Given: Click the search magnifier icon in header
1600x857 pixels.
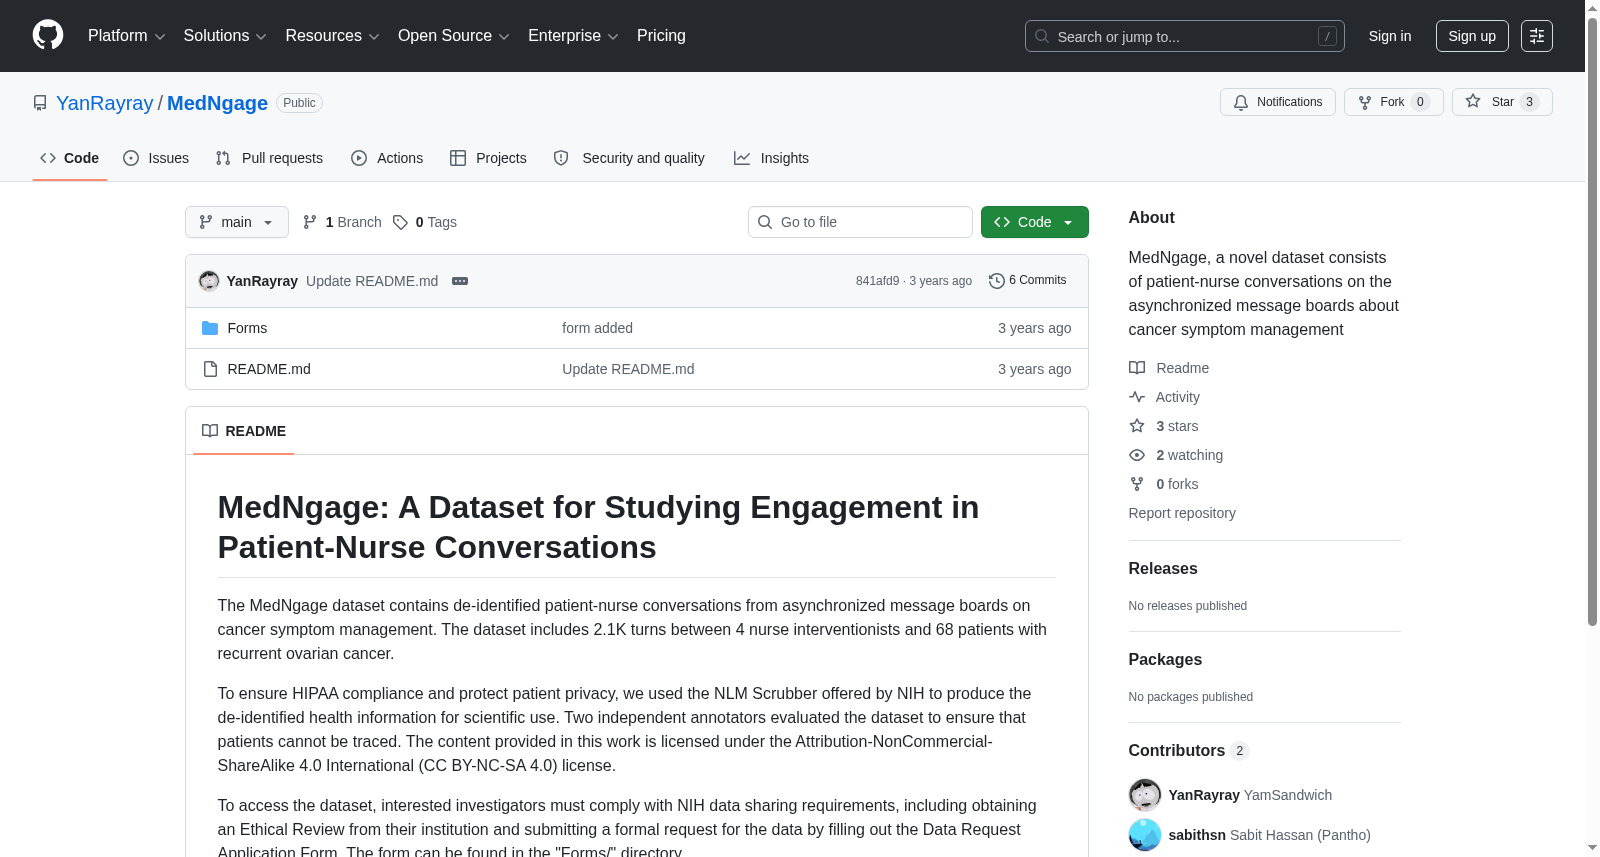Looking at the screenshot, I should tap(1042, 36).
